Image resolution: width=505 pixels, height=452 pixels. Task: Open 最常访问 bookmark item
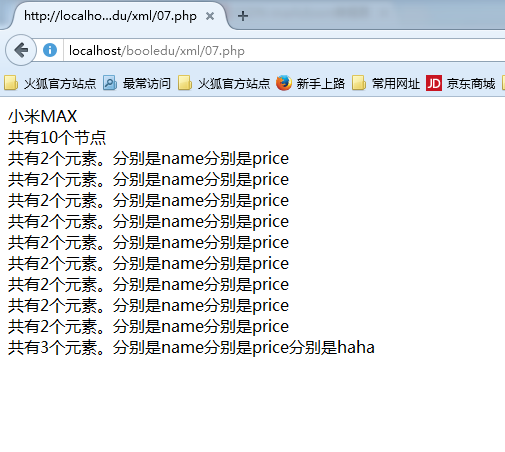(137, 83)
